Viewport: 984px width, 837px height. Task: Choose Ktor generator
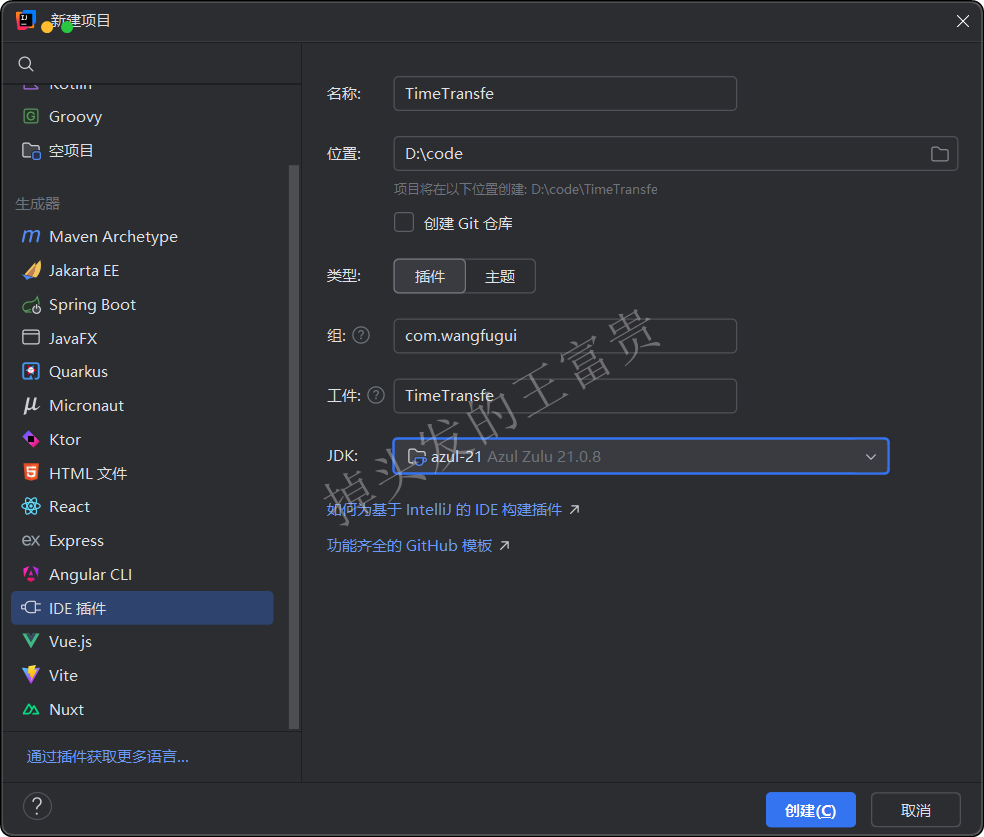[142, 439]
